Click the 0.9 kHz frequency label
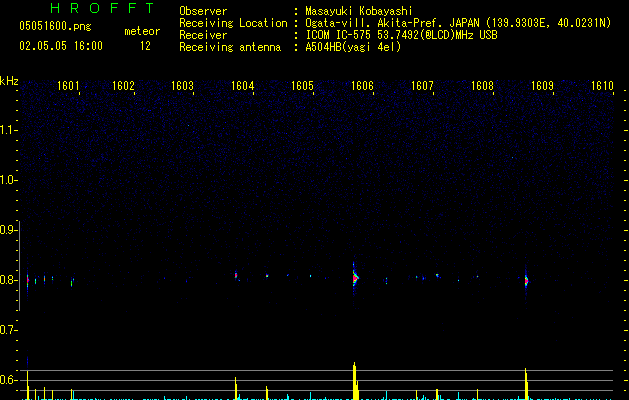The width and height of the screenshot is (629, 400). click(x=8, y=230)
